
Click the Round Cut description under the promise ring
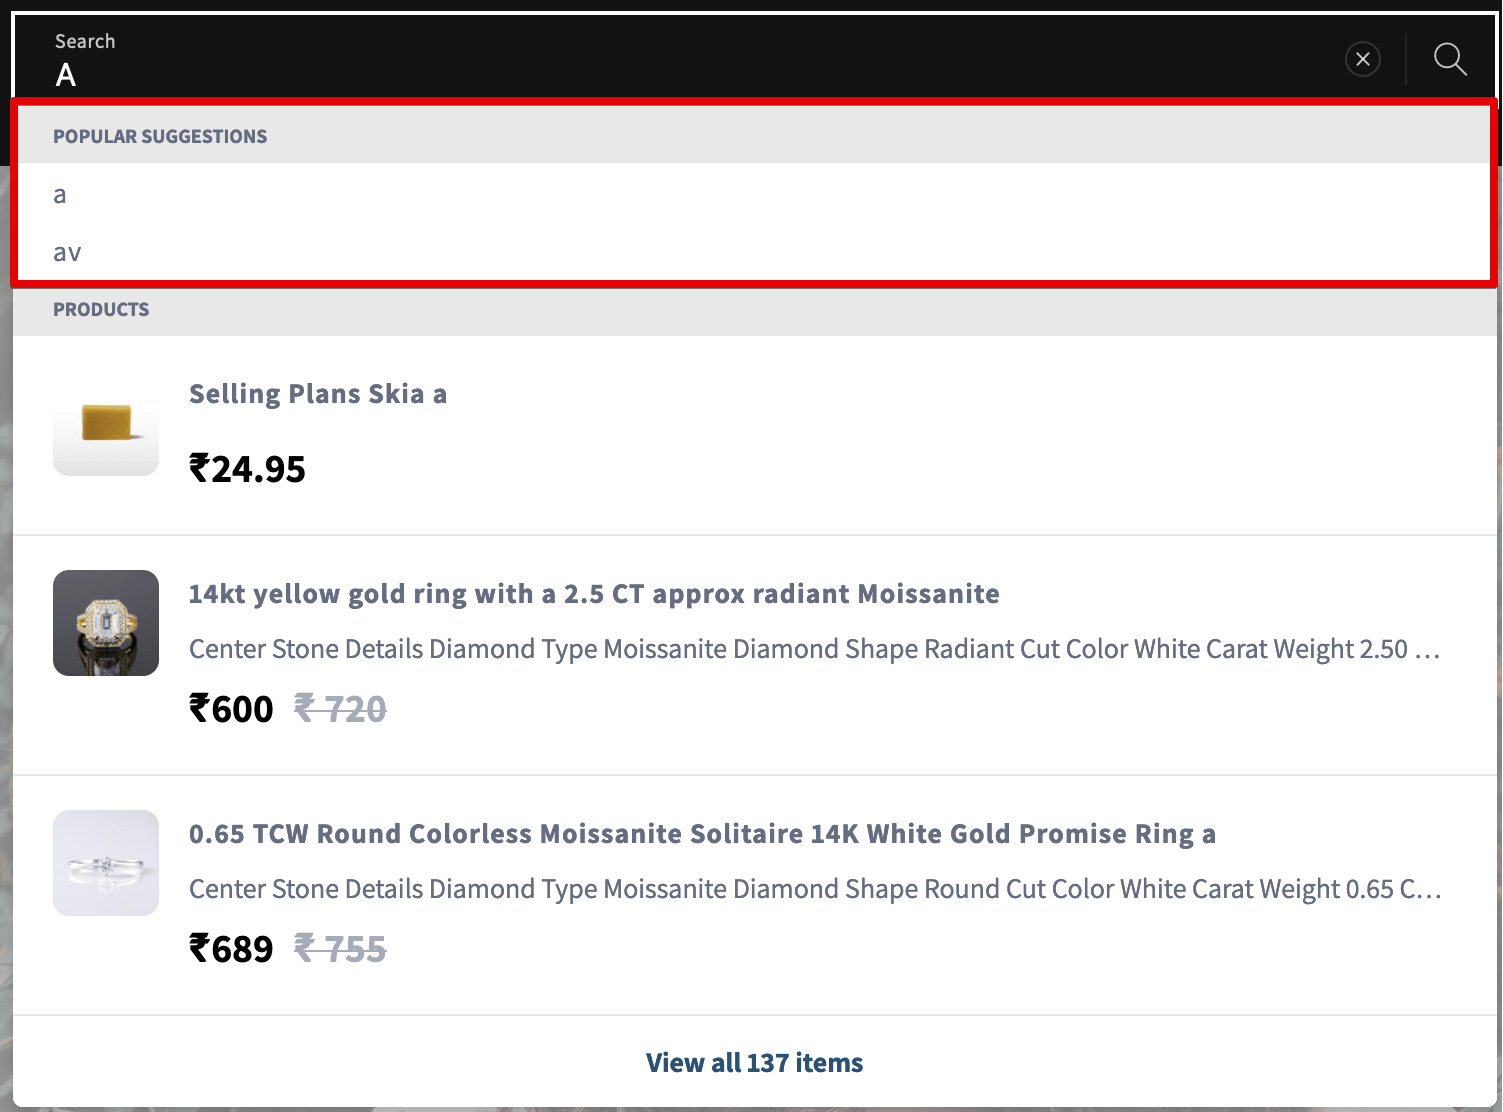pyautogui.click(x=815, y=889)
